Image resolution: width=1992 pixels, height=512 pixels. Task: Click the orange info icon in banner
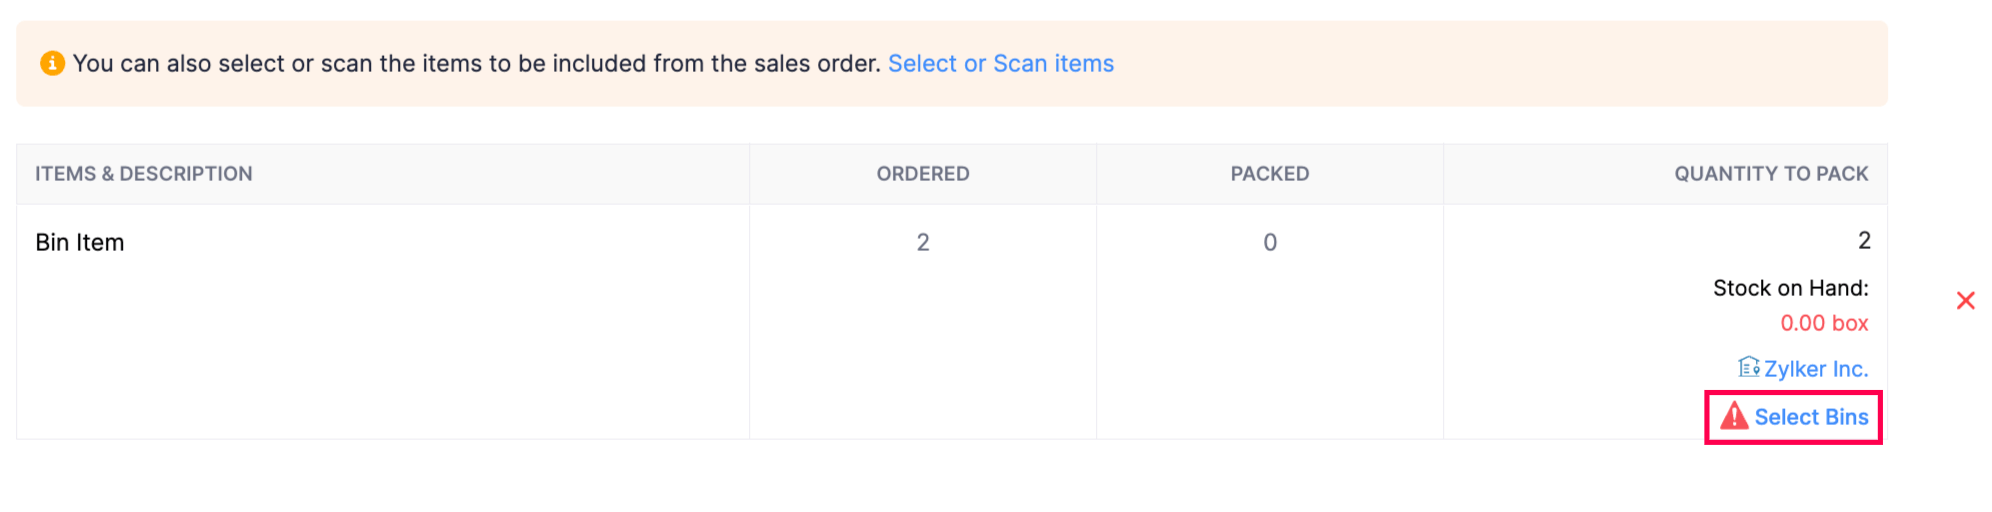tap(52, 64)
